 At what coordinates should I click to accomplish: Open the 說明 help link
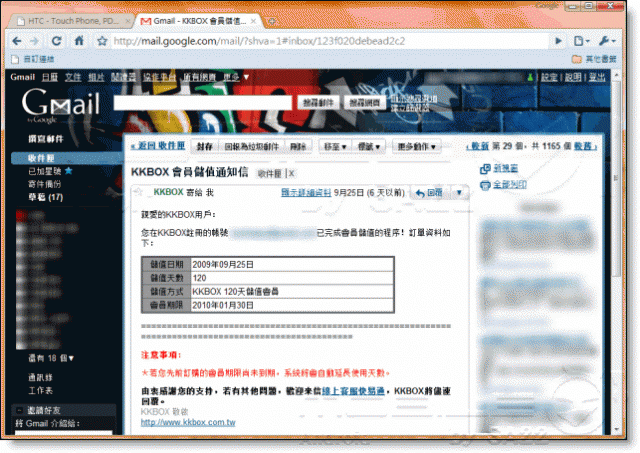pos(573,77)
